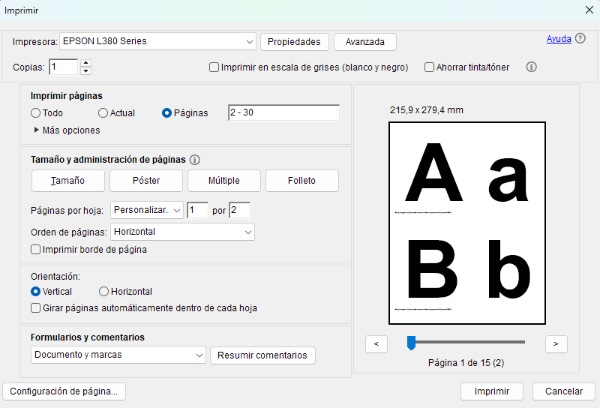600x408 pixels.
Task: Go to previous preview page arrow
Action: click(376, 343)
